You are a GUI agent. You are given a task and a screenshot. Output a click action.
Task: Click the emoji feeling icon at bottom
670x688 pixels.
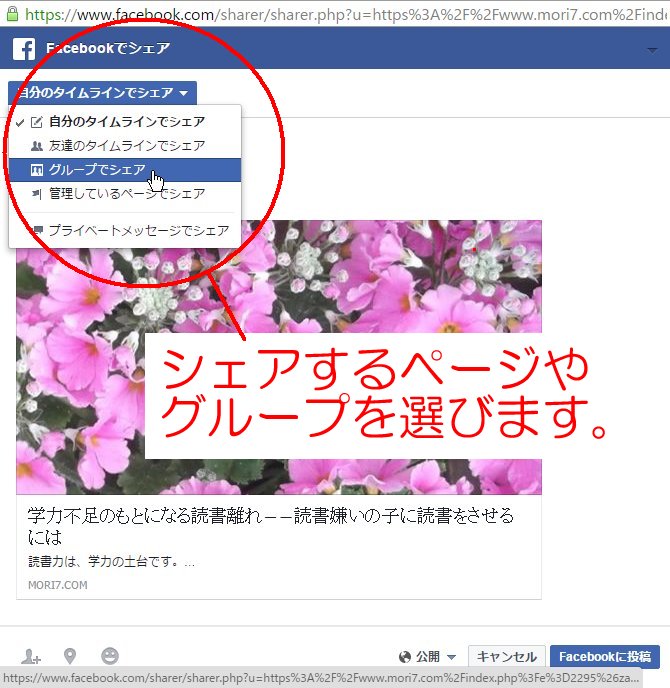(110, 656)
